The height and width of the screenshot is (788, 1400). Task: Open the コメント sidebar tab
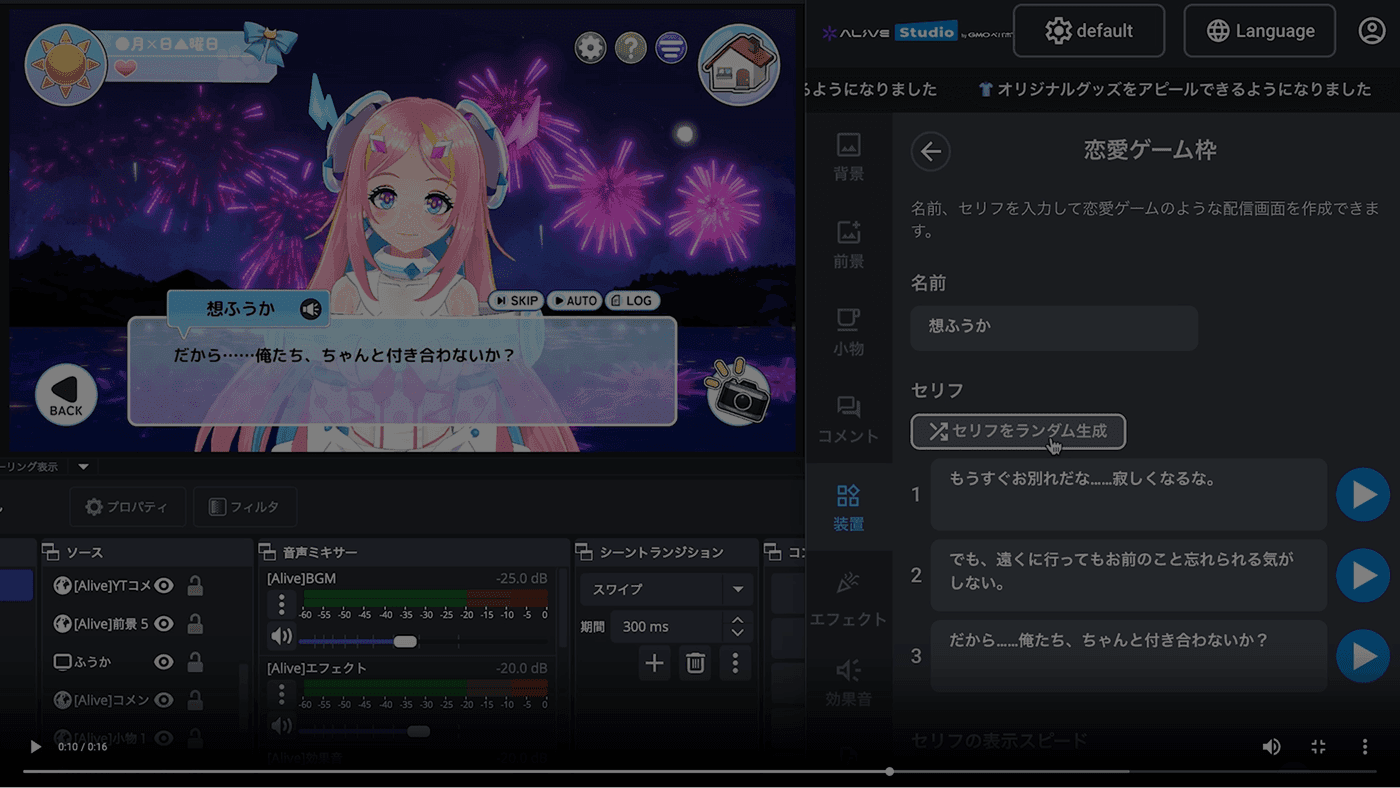pyautogui.click(x=848, y=420)
